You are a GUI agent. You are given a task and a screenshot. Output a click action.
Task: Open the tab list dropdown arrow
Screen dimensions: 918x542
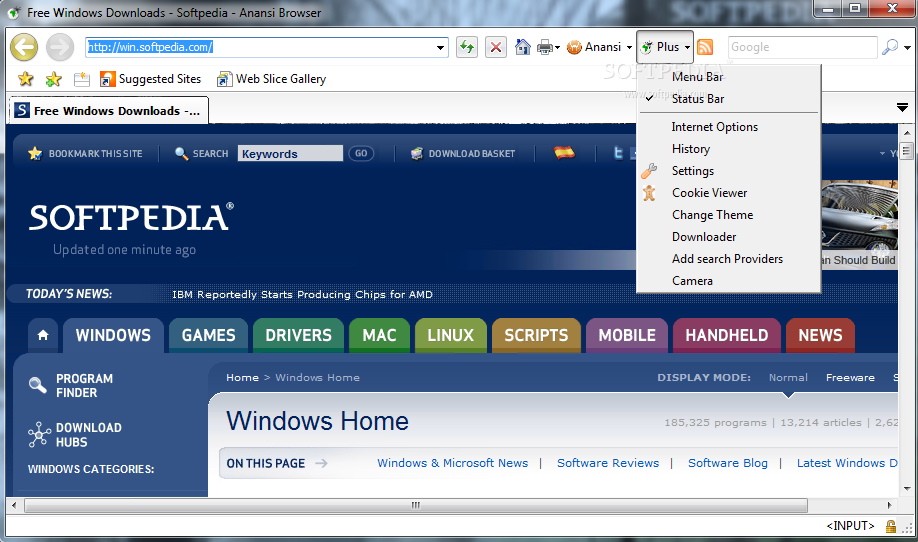(x=902, y=107)
